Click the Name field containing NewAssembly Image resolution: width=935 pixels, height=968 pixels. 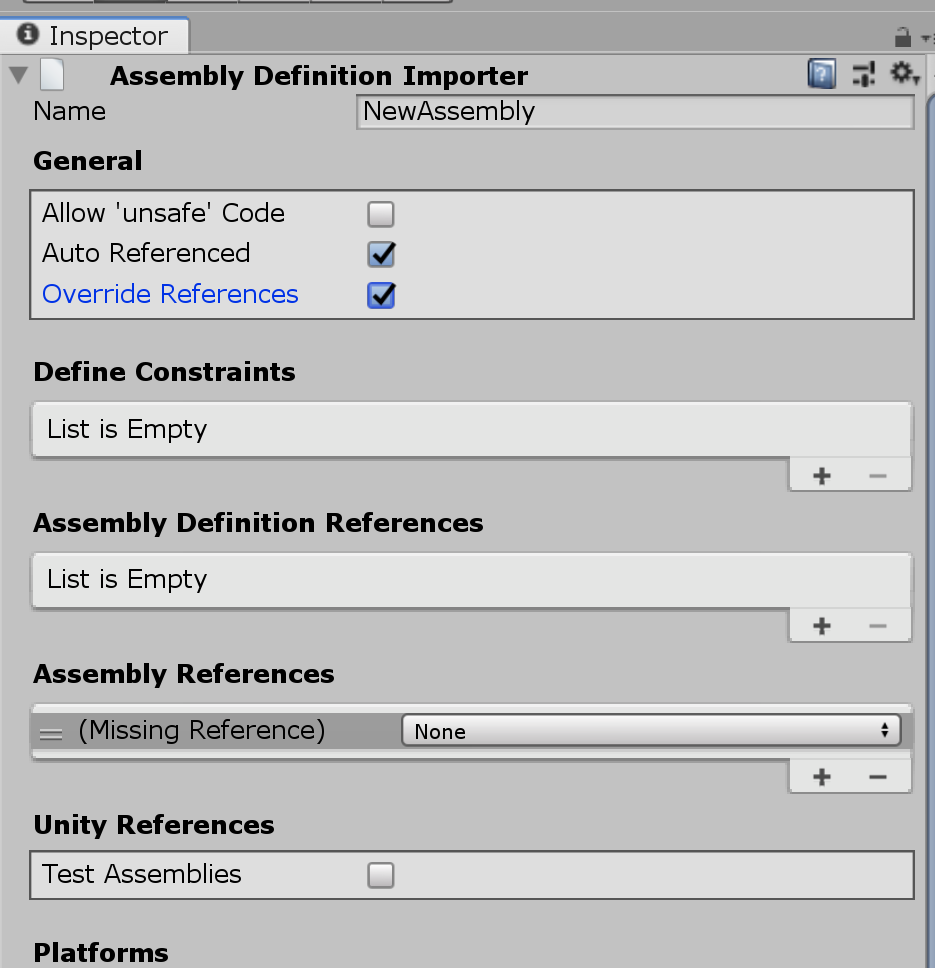pyautogui.click(x=634, y=111)
